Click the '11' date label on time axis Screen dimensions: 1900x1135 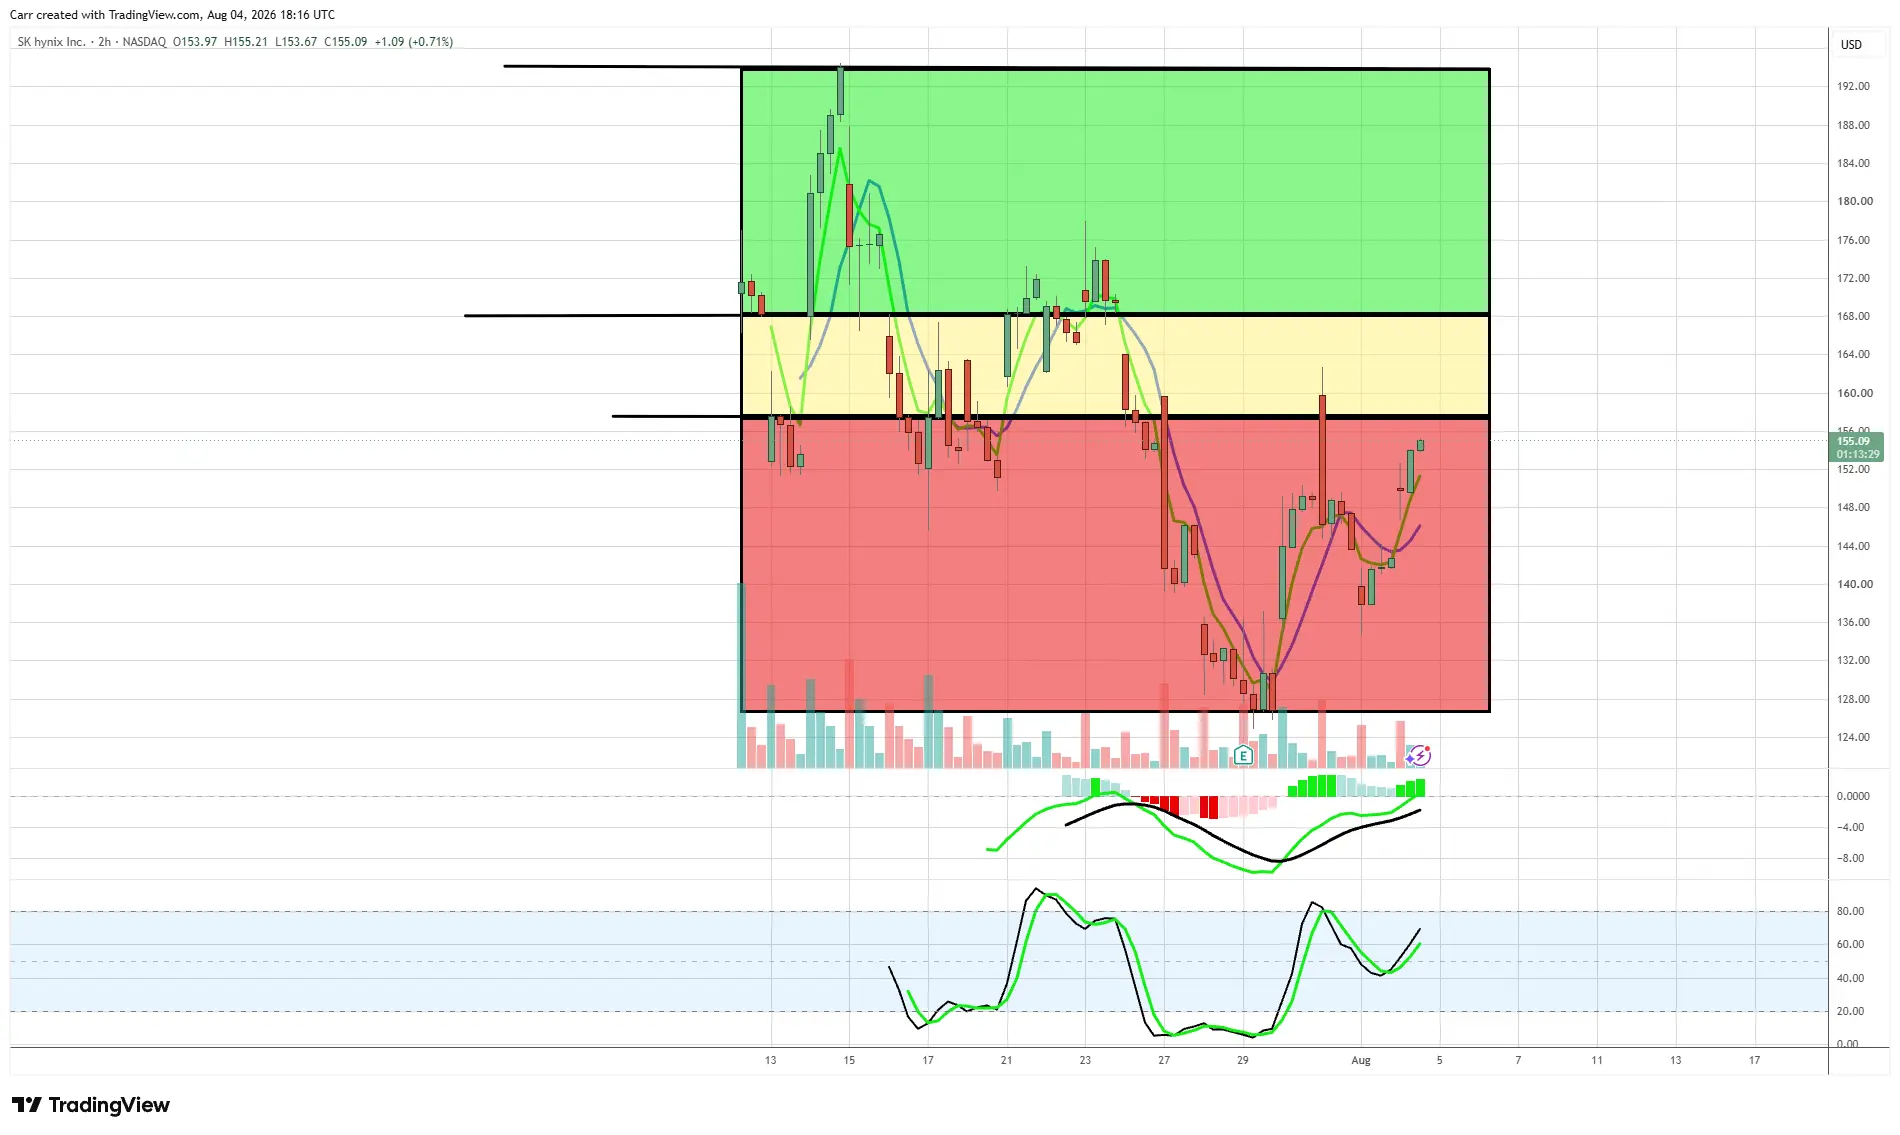[x=1597, y=1060]
